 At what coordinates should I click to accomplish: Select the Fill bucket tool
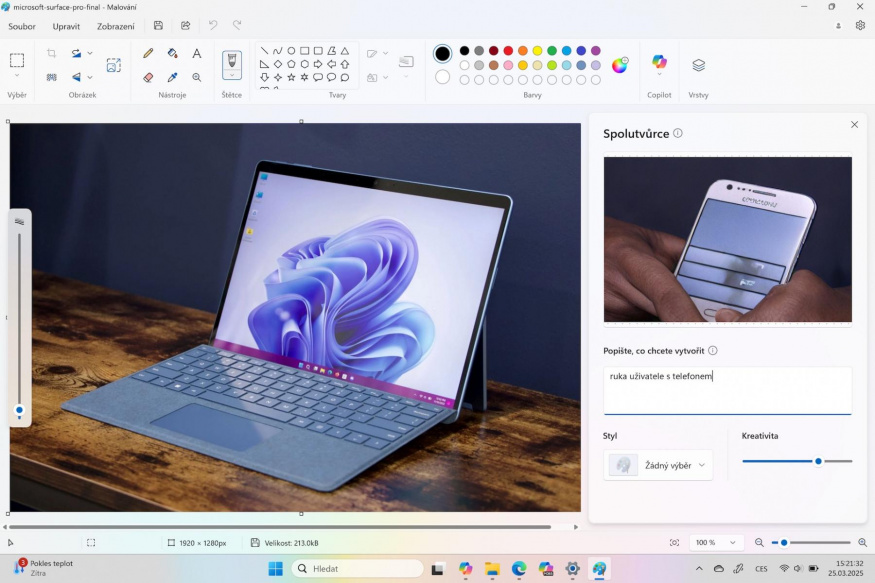tap(172, 53)
